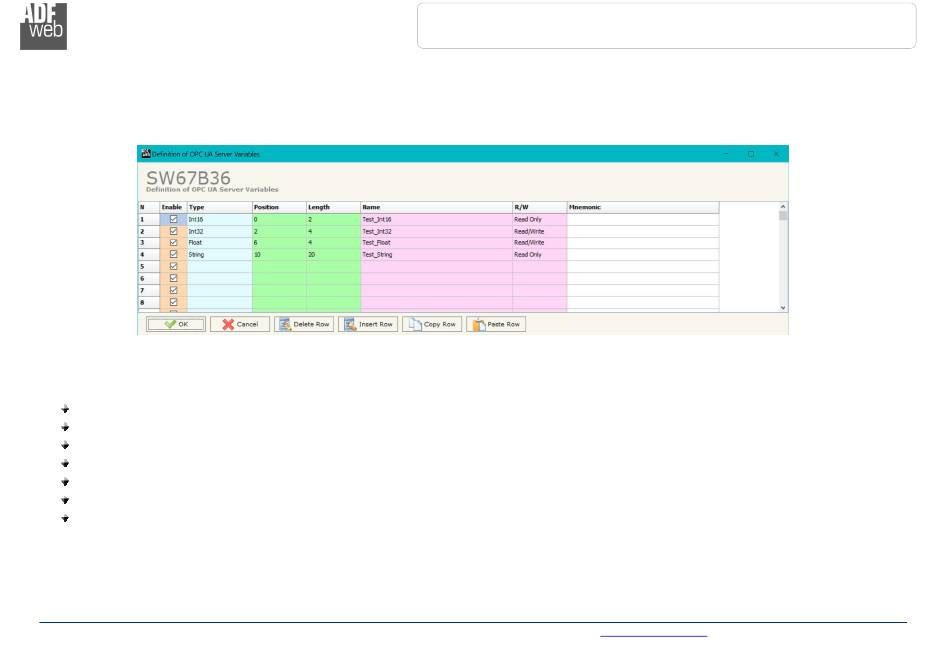Viewport: 950px width, 654px height.
Task: Click the Name column header
Action: [436, 207]
